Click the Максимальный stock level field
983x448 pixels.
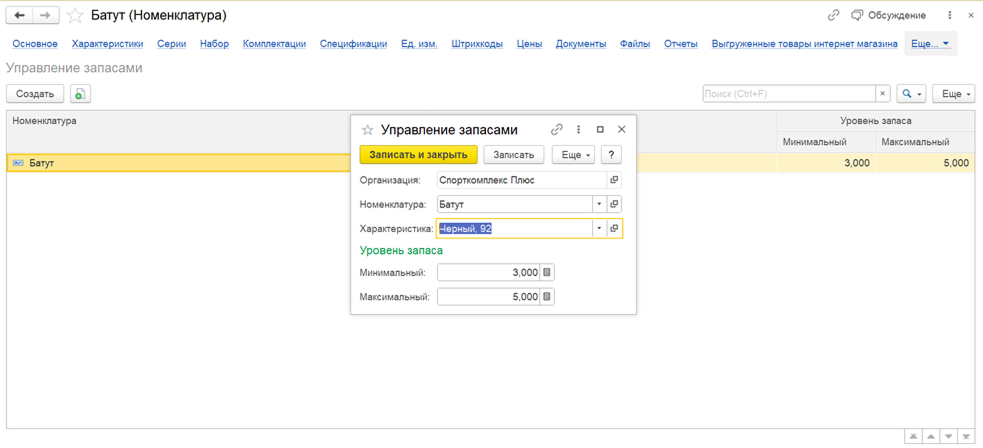pyautogui.click(x=488, y=297)
